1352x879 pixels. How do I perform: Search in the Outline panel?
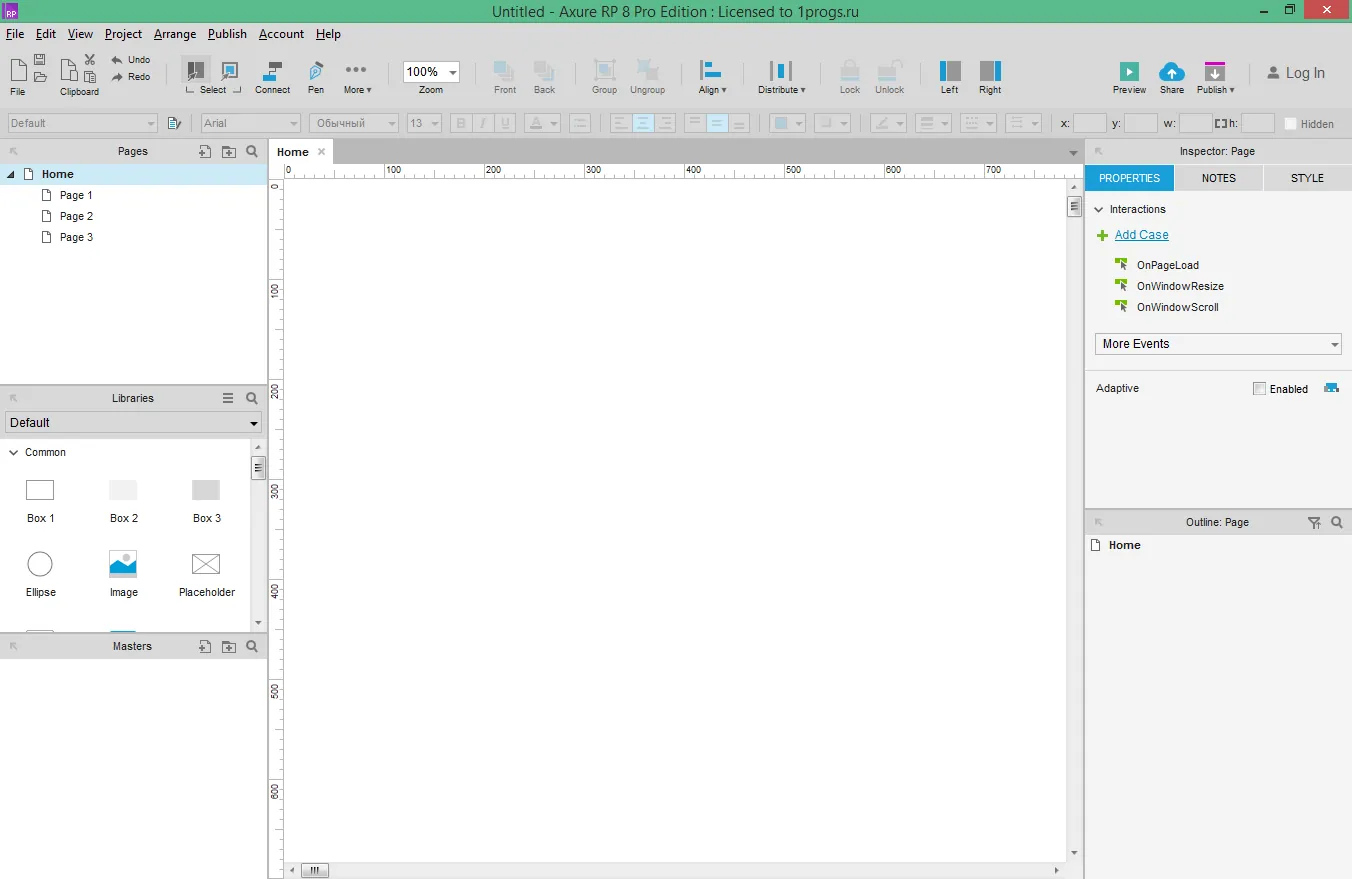coord(1337,522)
